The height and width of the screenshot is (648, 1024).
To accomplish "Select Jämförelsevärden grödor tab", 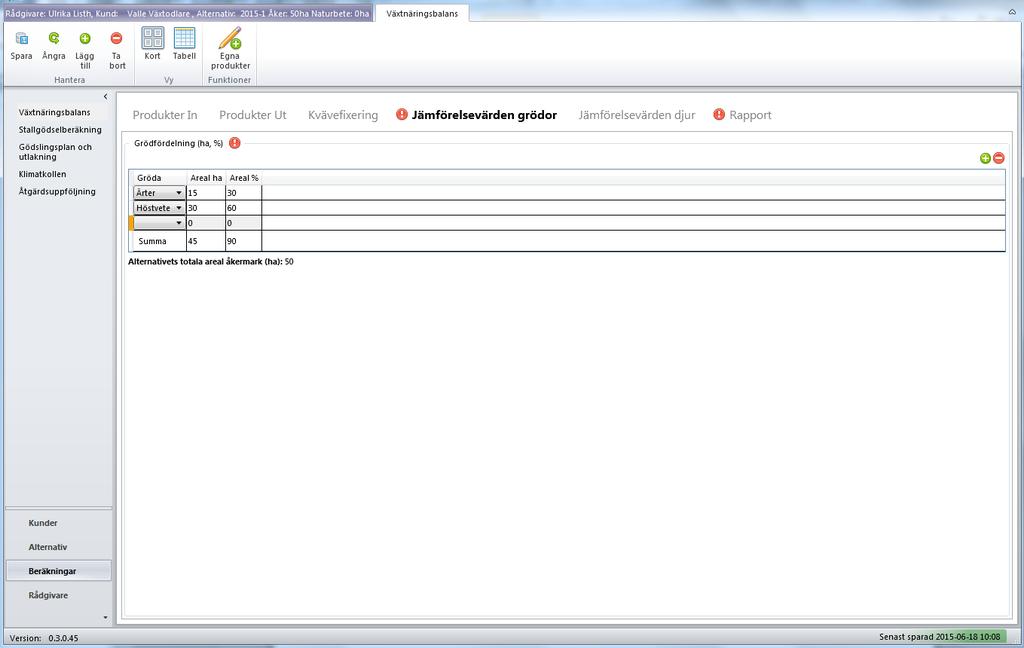I will pyautogui.click(x=484, y=115).
